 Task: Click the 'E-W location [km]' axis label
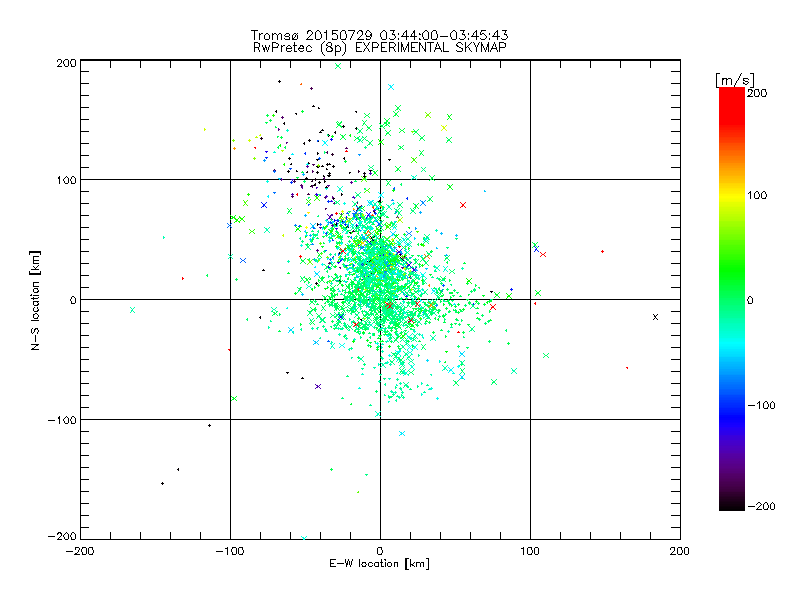379,564
